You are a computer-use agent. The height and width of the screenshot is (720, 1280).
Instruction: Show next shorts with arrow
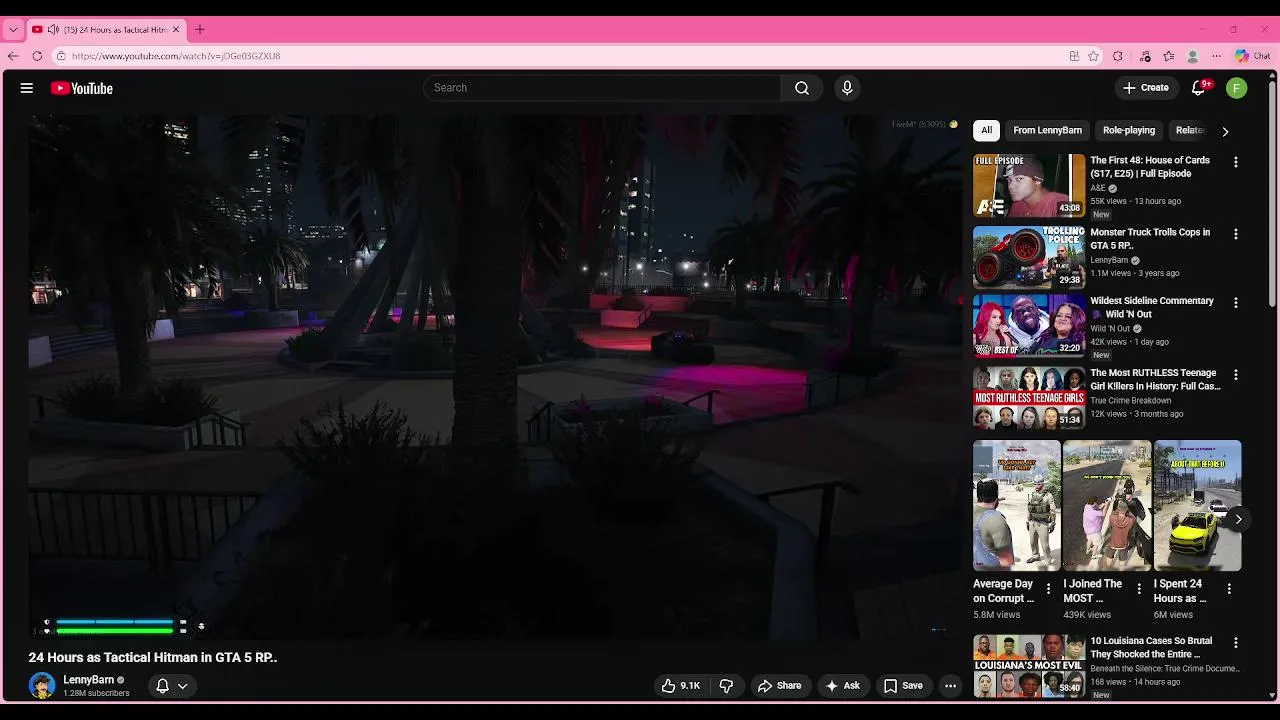click(1238, 519)
